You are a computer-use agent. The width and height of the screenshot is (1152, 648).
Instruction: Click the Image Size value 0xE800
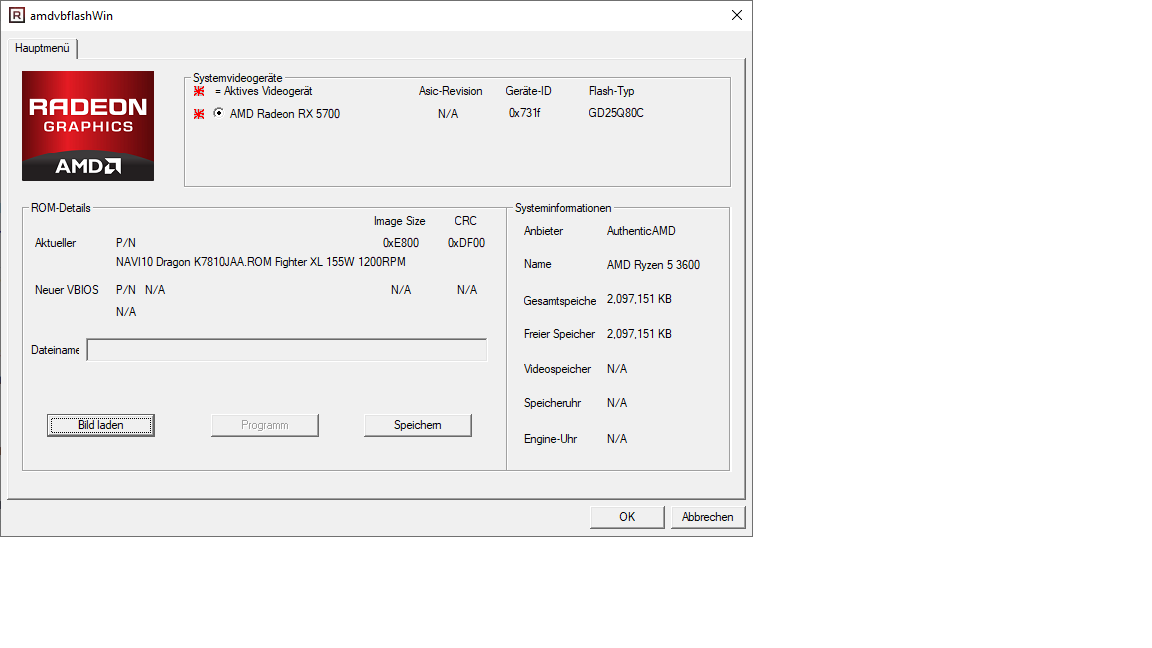399,241
